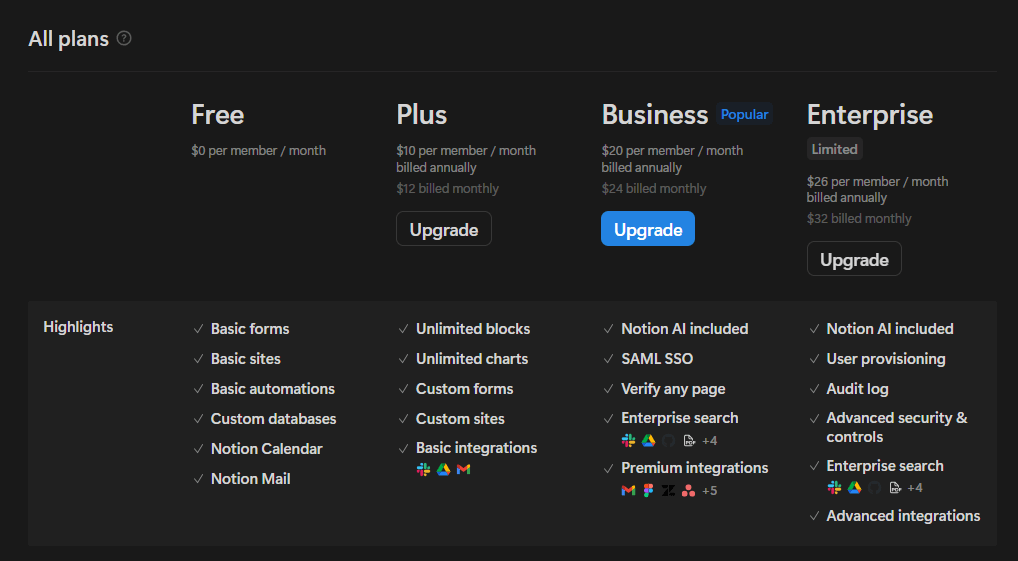
Task: Click "$24 billed monthly" text
Action: (654, 188)
